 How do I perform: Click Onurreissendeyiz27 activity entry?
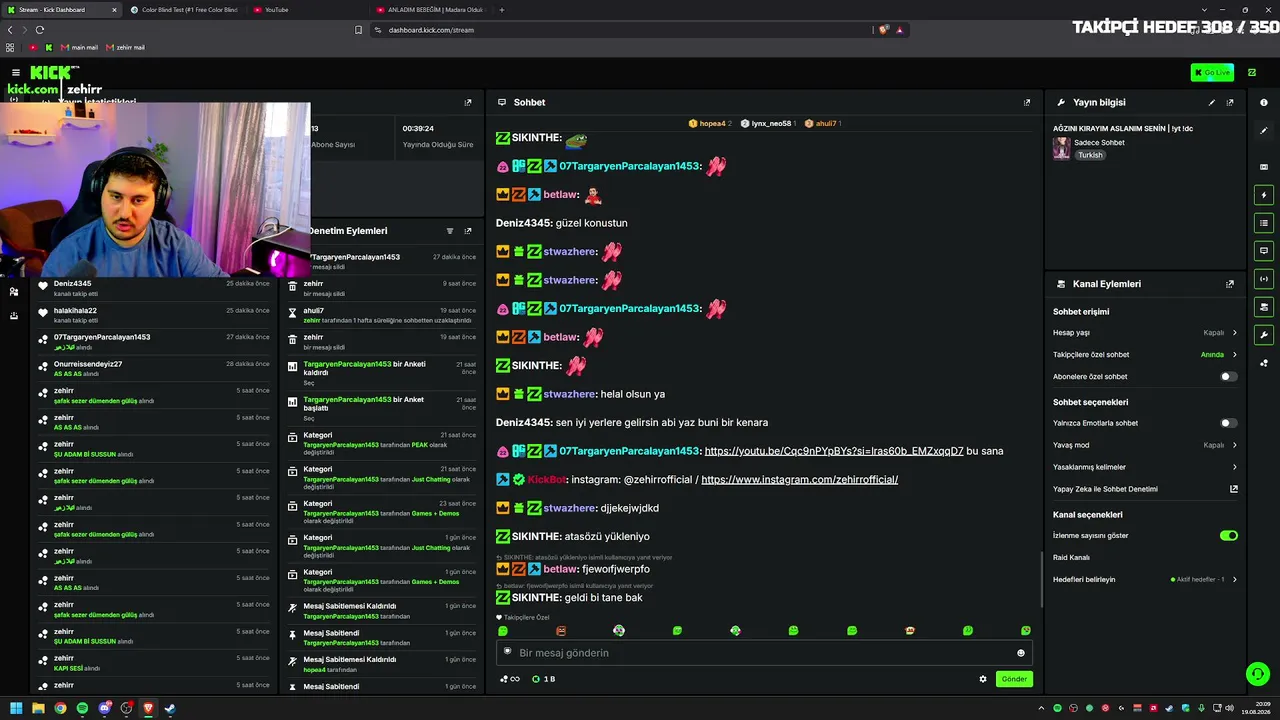pos(154,368)
